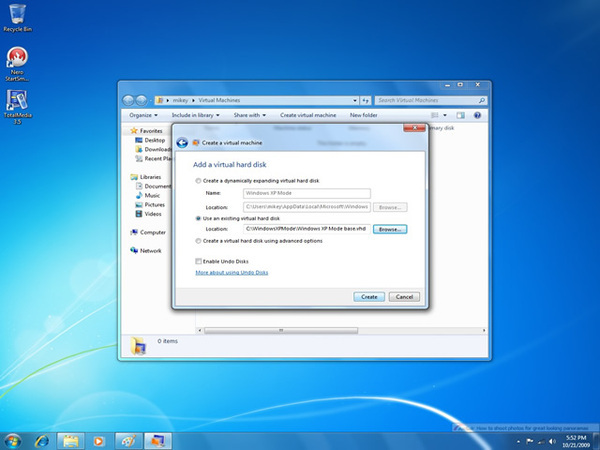The image size is (600, 450).
Task: Open the 'Share with' dropdown
Action: (249, 115)
